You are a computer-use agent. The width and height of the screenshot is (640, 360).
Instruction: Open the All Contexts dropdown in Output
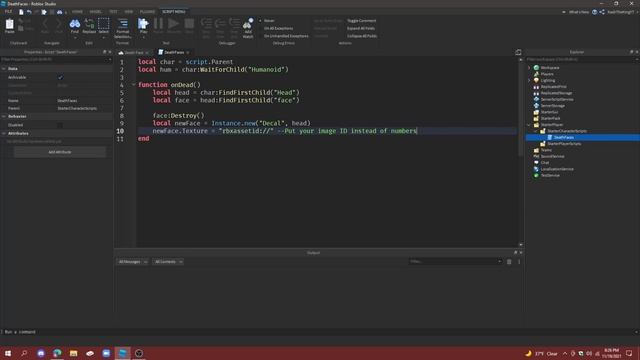168,262
